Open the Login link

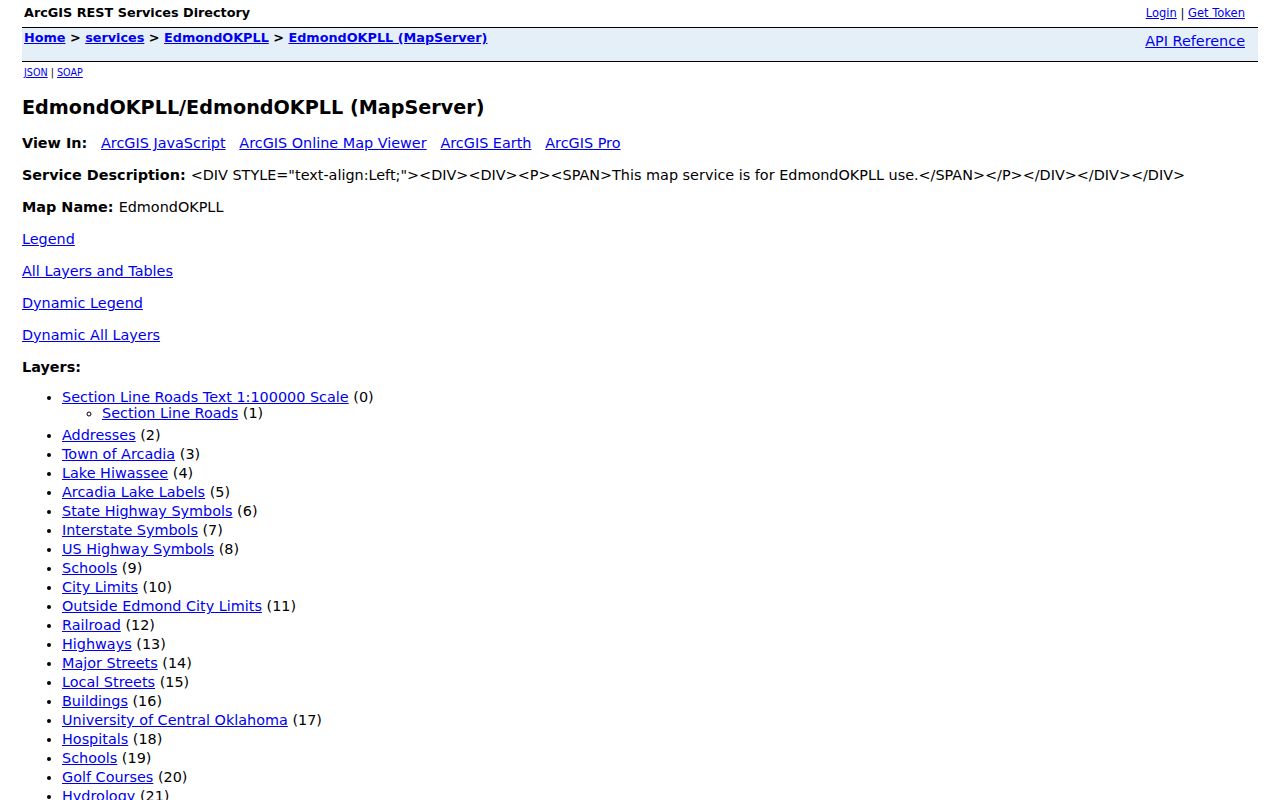1161,13
